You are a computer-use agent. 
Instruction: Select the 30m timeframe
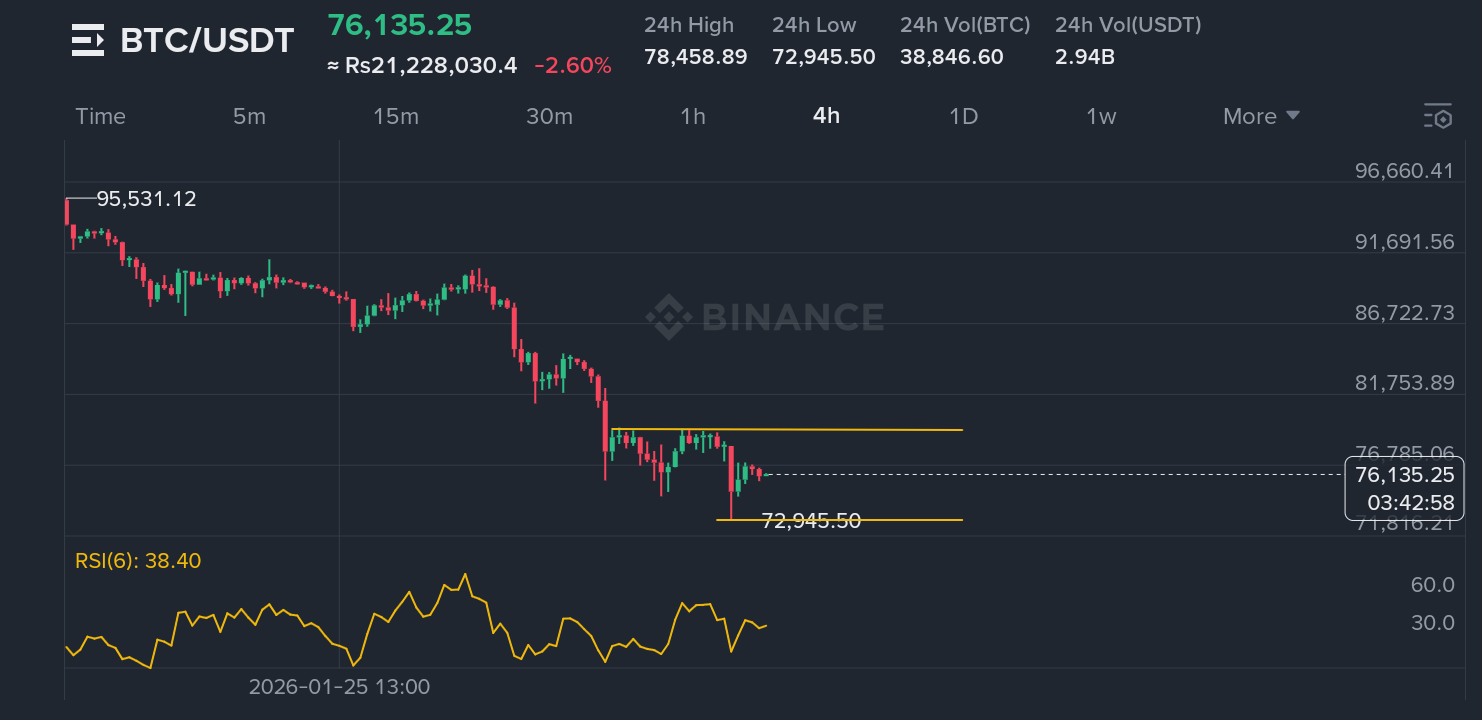(x=549, y=116)
